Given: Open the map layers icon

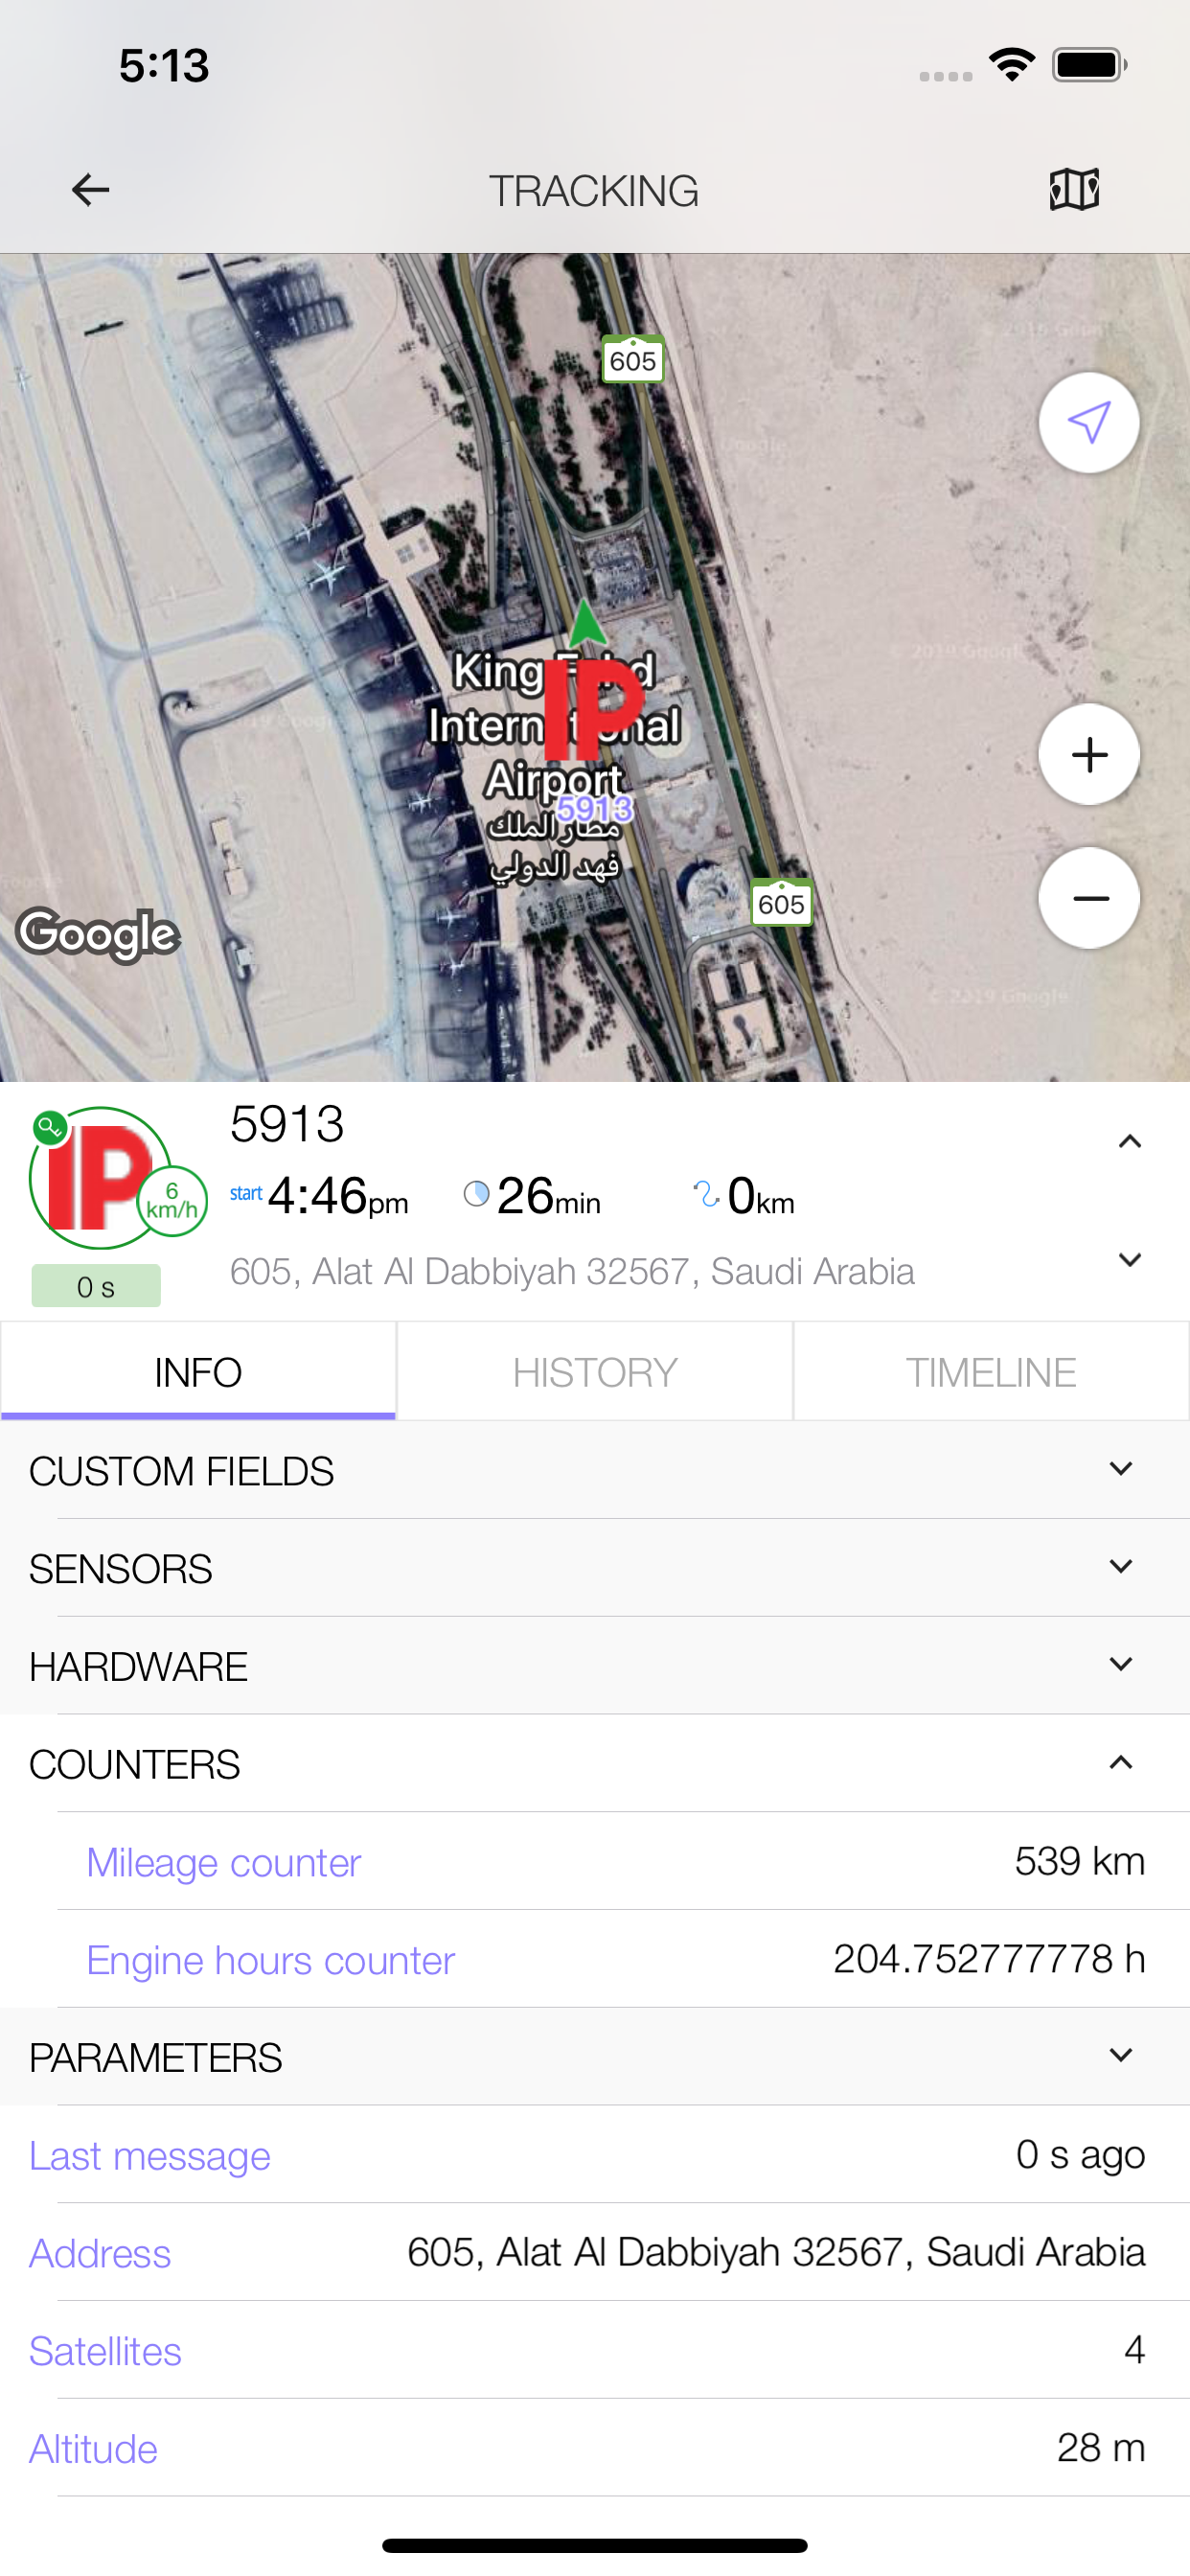Looking at the screenshot, I should [x=1074, y=189].
